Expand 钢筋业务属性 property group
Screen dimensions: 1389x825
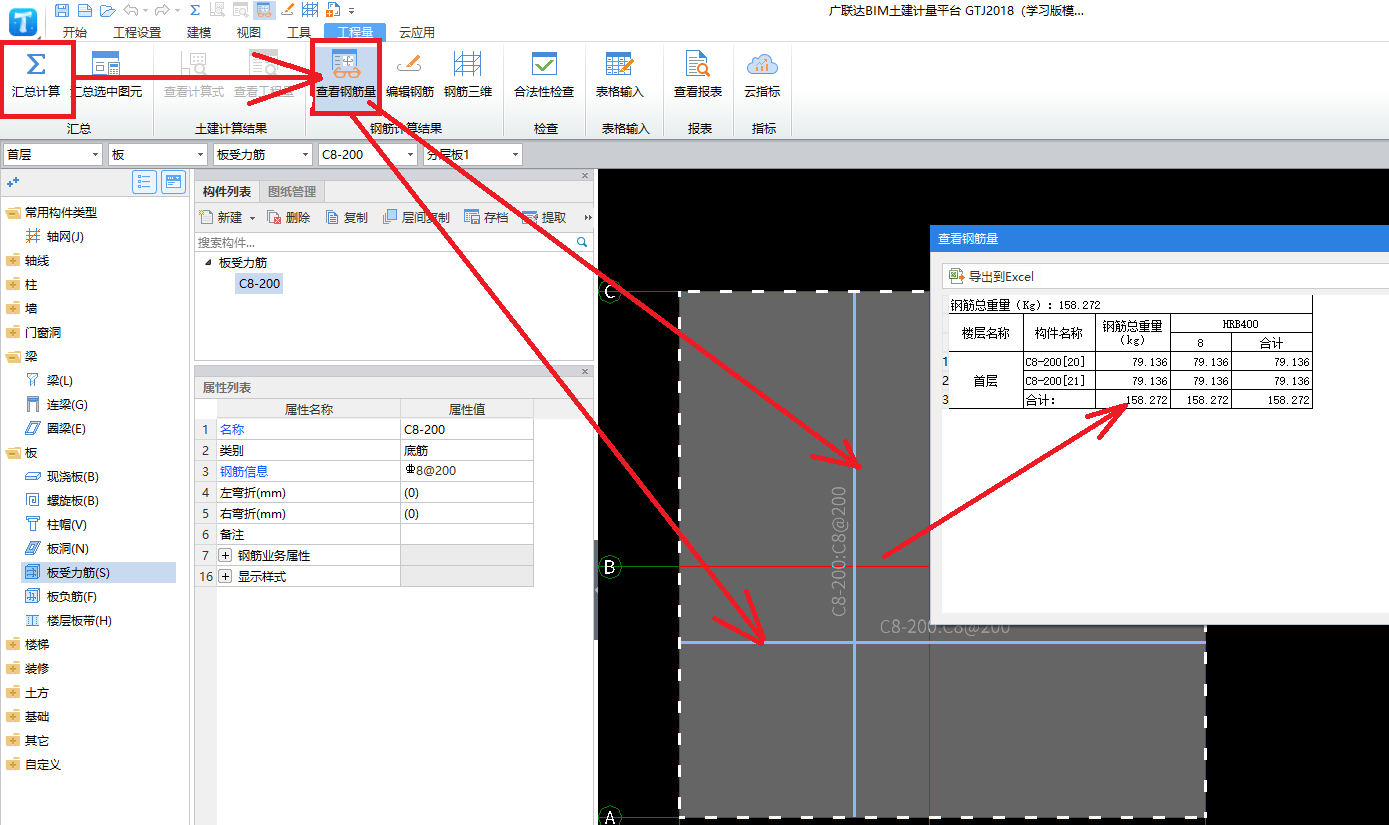click(225, 555)
